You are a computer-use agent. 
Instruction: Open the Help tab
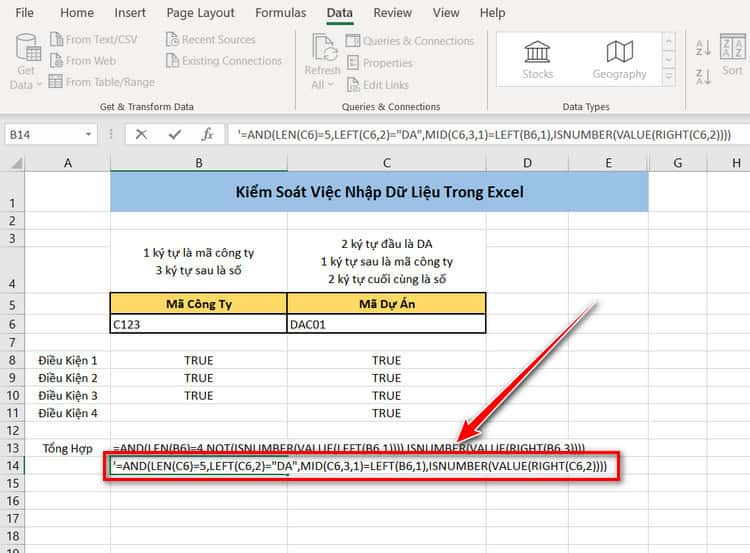click(x=492, y=13)
